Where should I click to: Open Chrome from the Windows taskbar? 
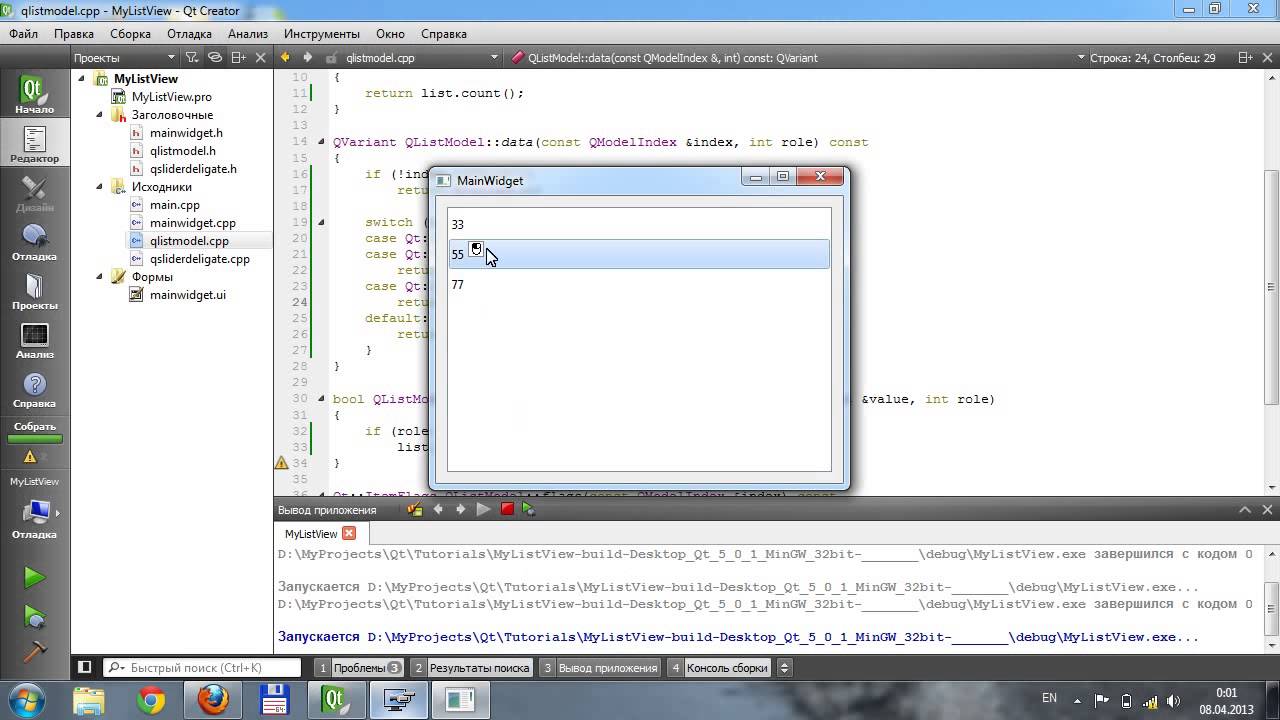coord(151,700)
